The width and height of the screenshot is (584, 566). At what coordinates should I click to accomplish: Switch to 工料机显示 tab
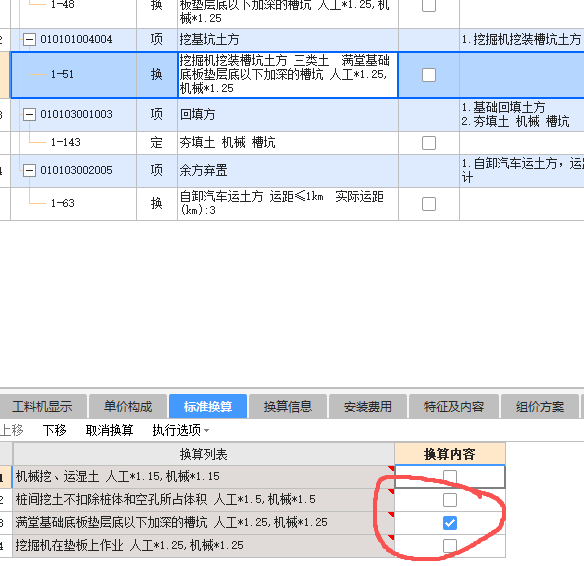(x=42, y=406)
